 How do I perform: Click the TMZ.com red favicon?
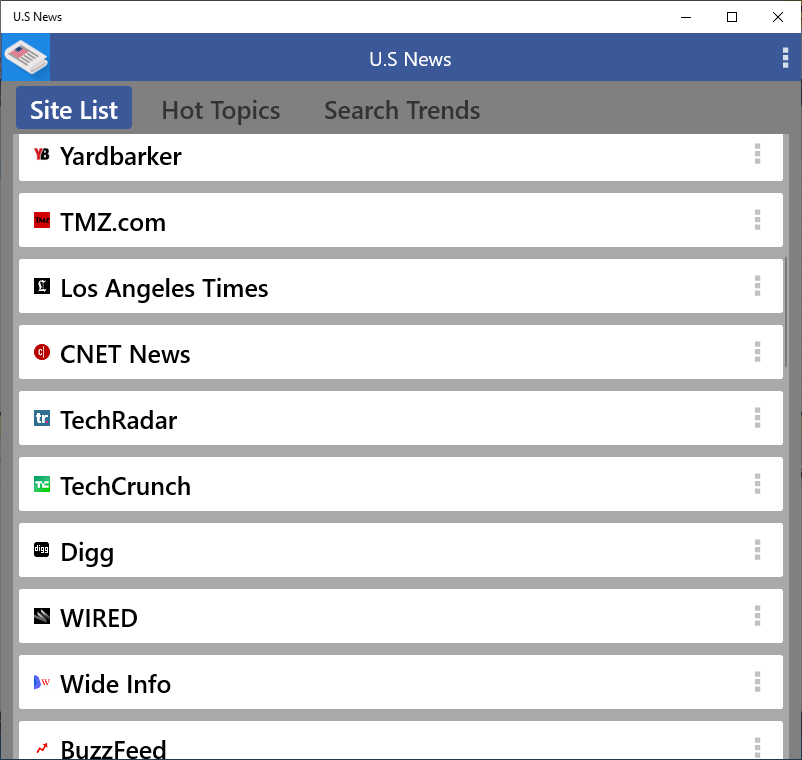[x=42, y=220]
